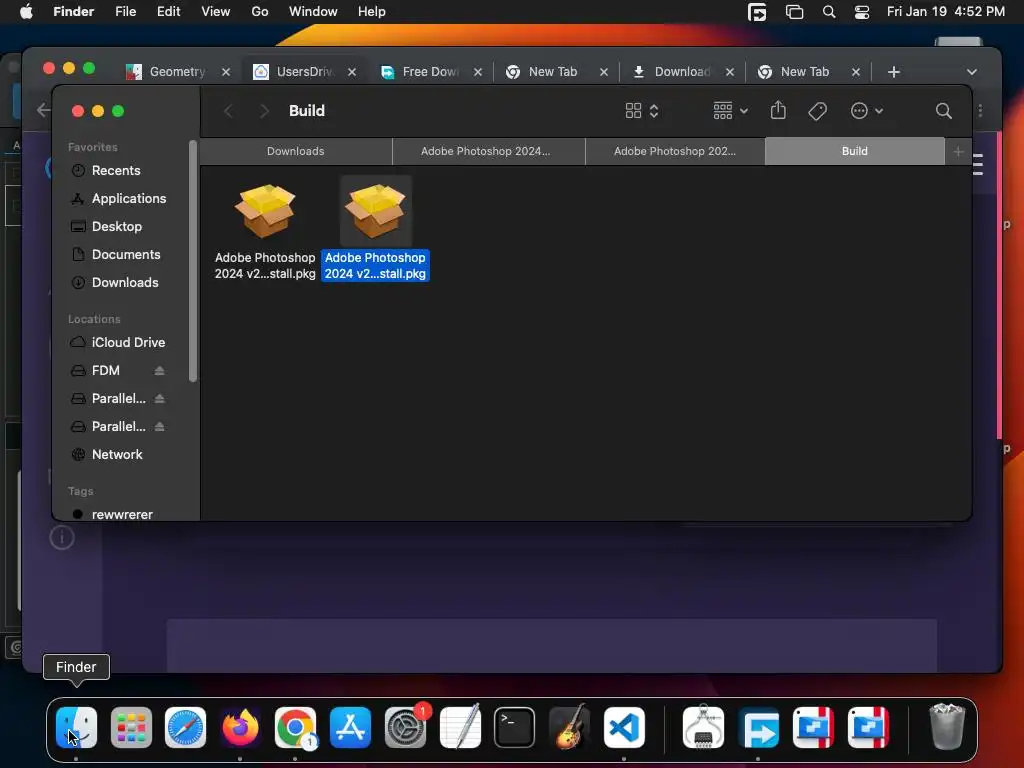Open the App Store from the Dock
The image size is (1024, 768).
351,728
